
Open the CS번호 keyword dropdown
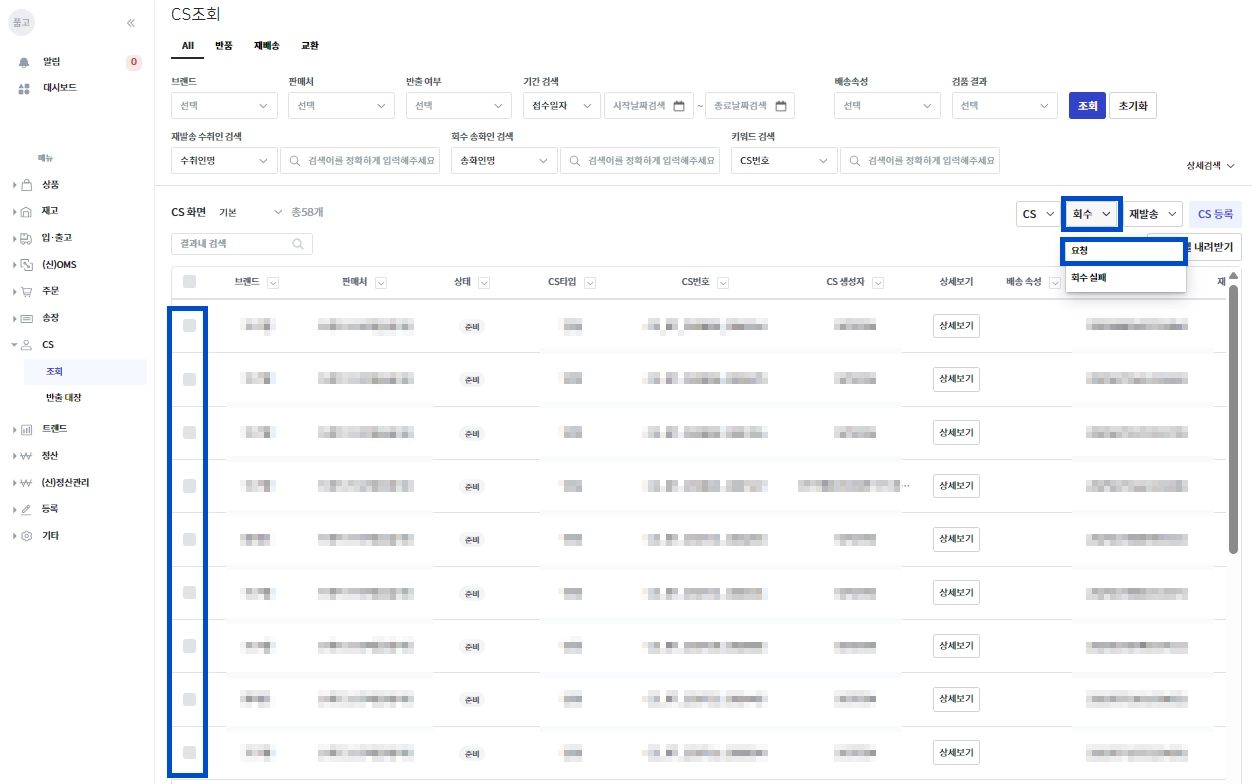tap(784, 160)
